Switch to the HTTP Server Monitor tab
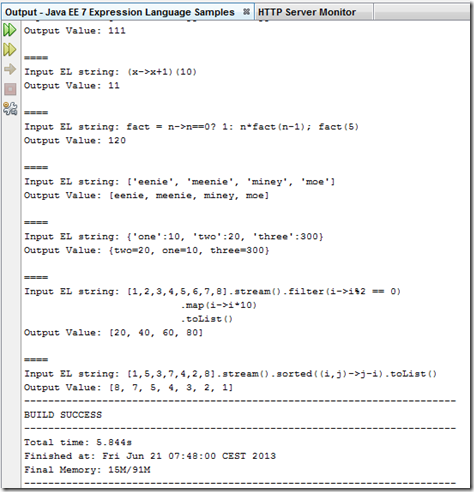The width and height of the screenshot is (474, 492). coord(307,12)
